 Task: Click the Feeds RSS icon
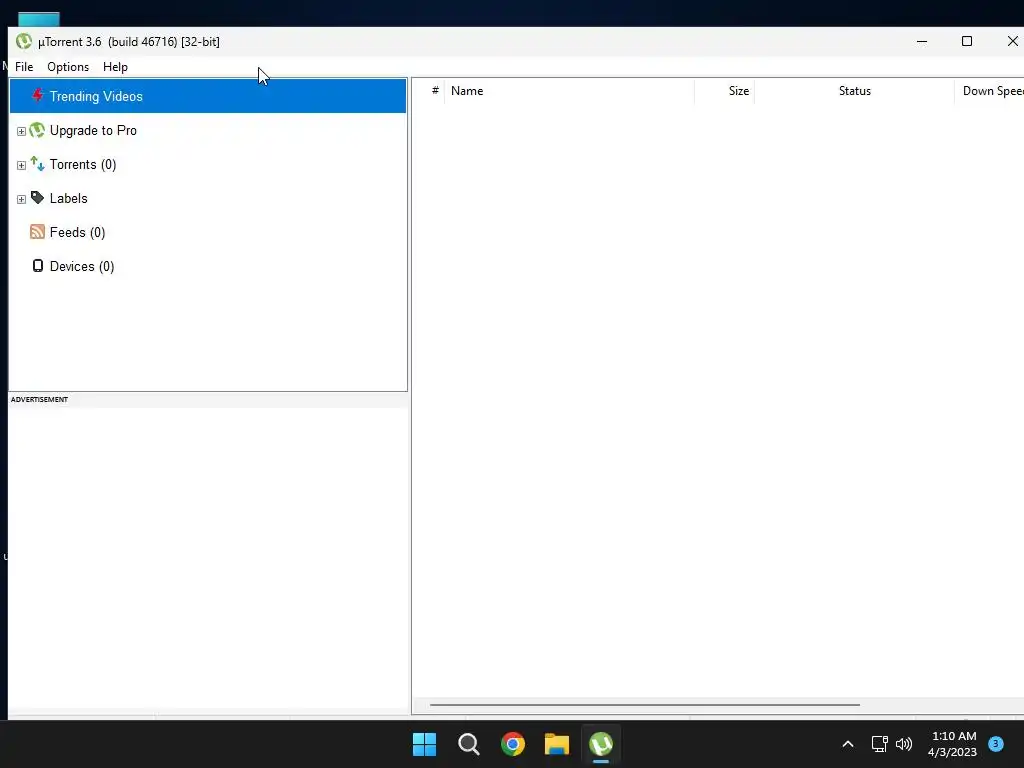click(37, 232)
